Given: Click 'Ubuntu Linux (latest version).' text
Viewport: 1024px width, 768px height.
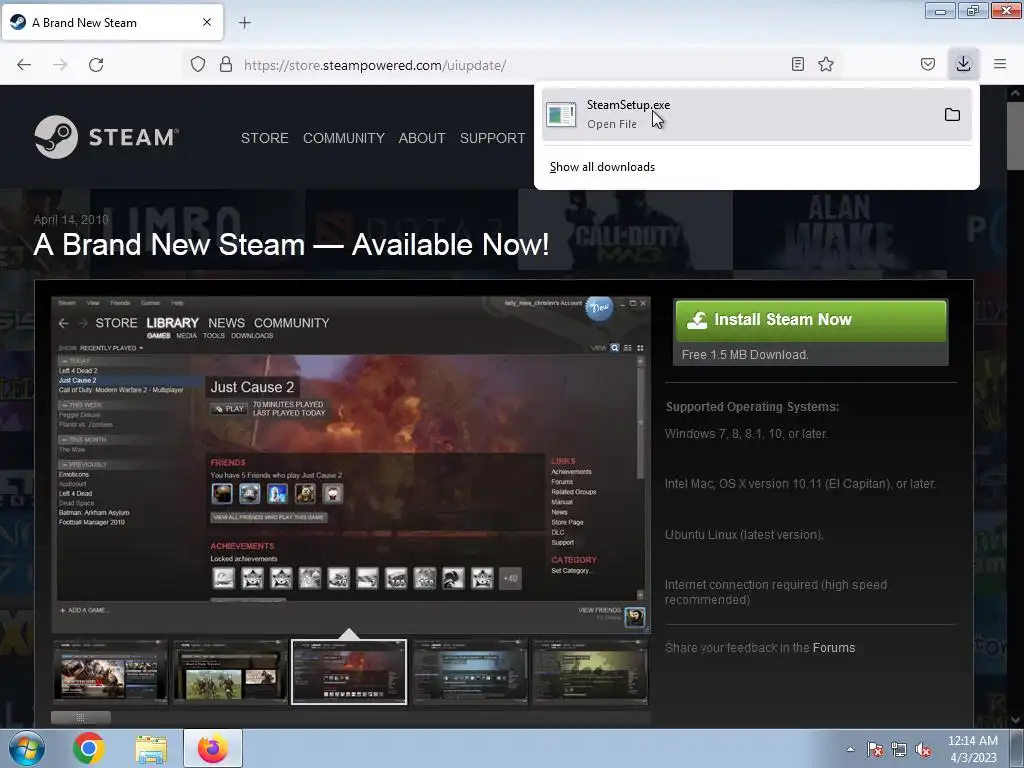Looking at the screenshot, I should tap(744, 535).
